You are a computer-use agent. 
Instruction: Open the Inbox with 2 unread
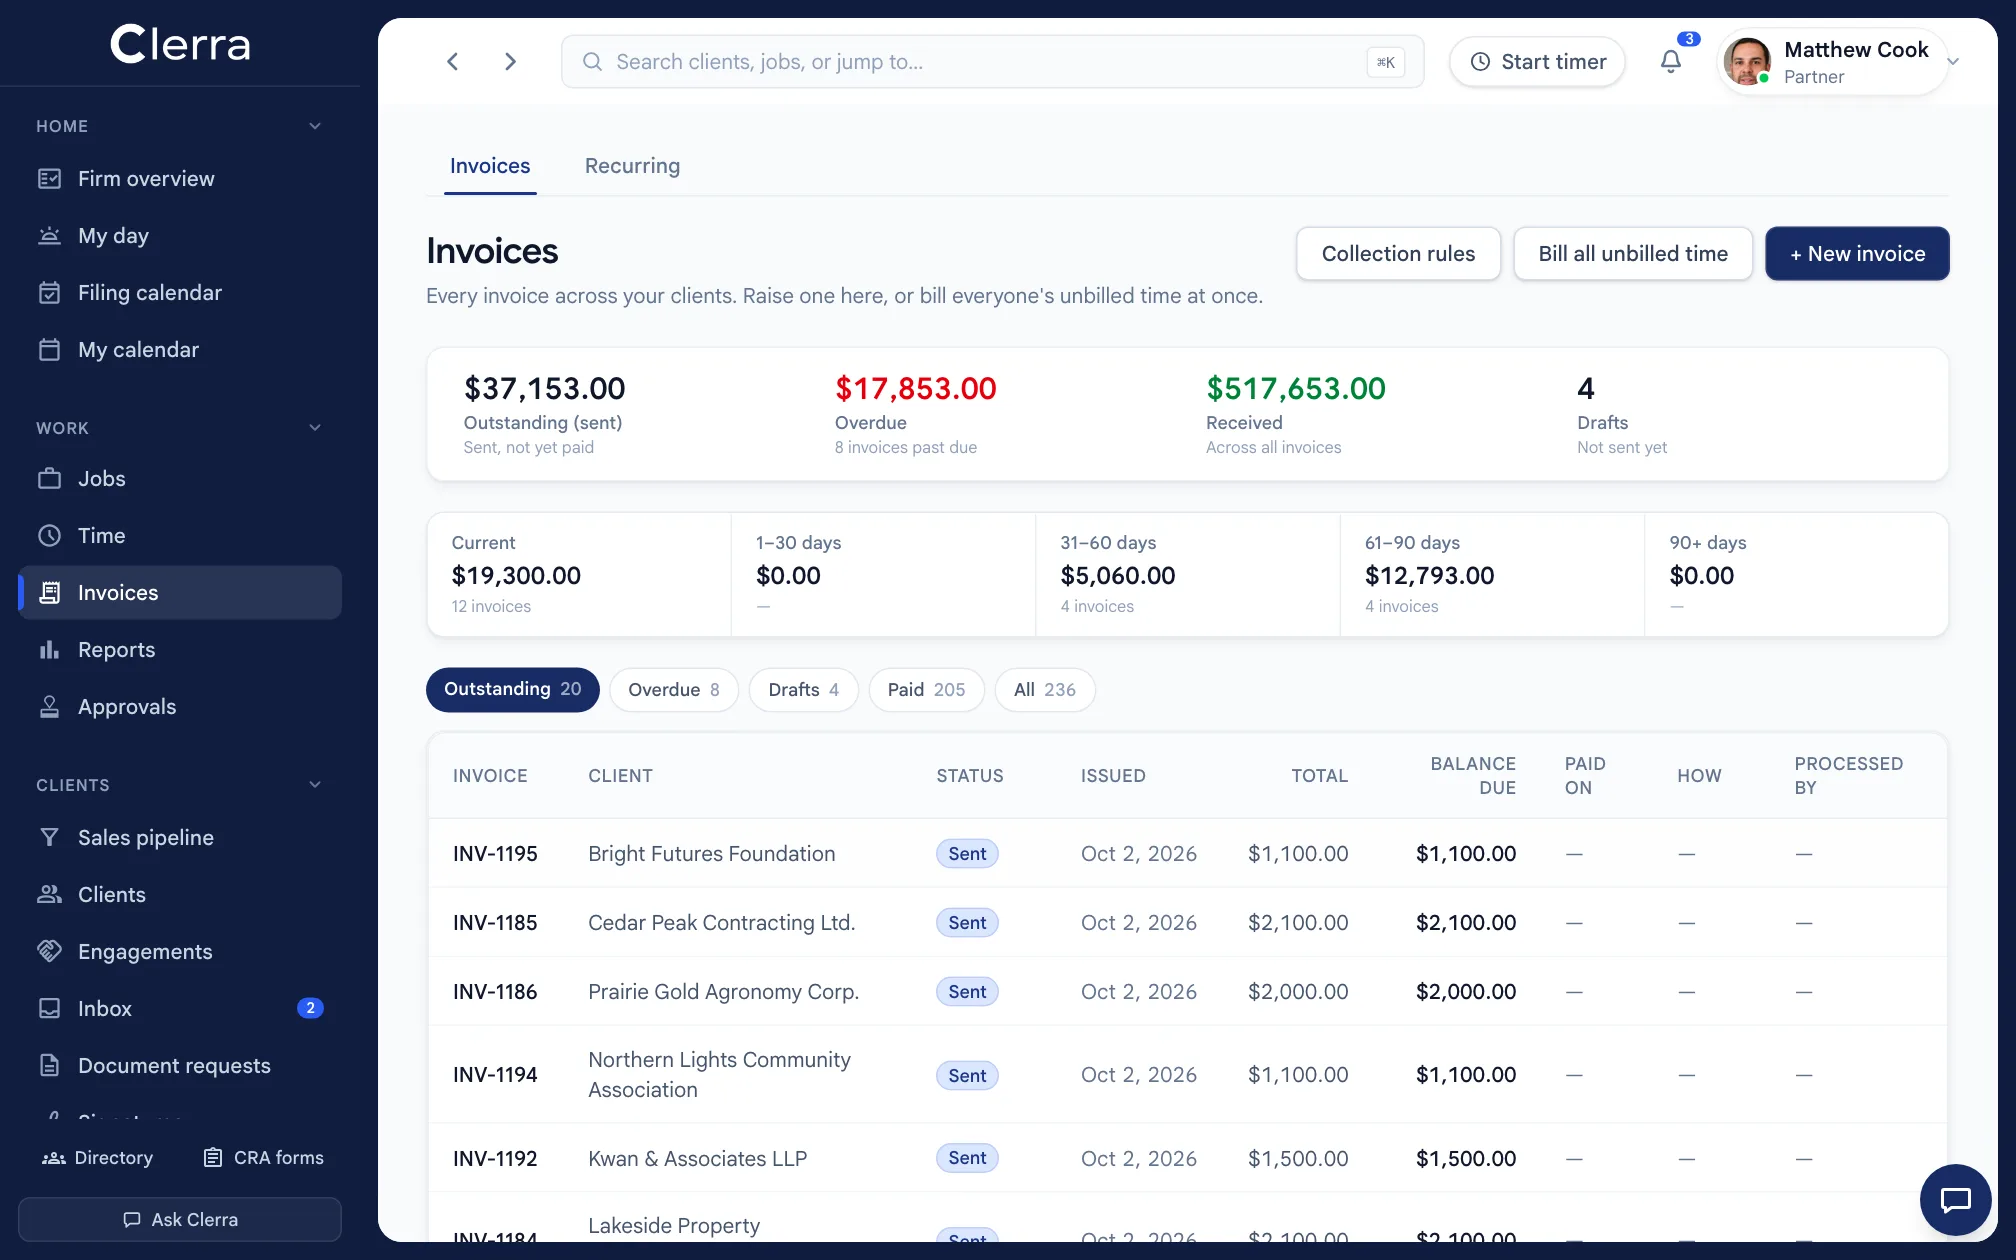(180, 1009)
